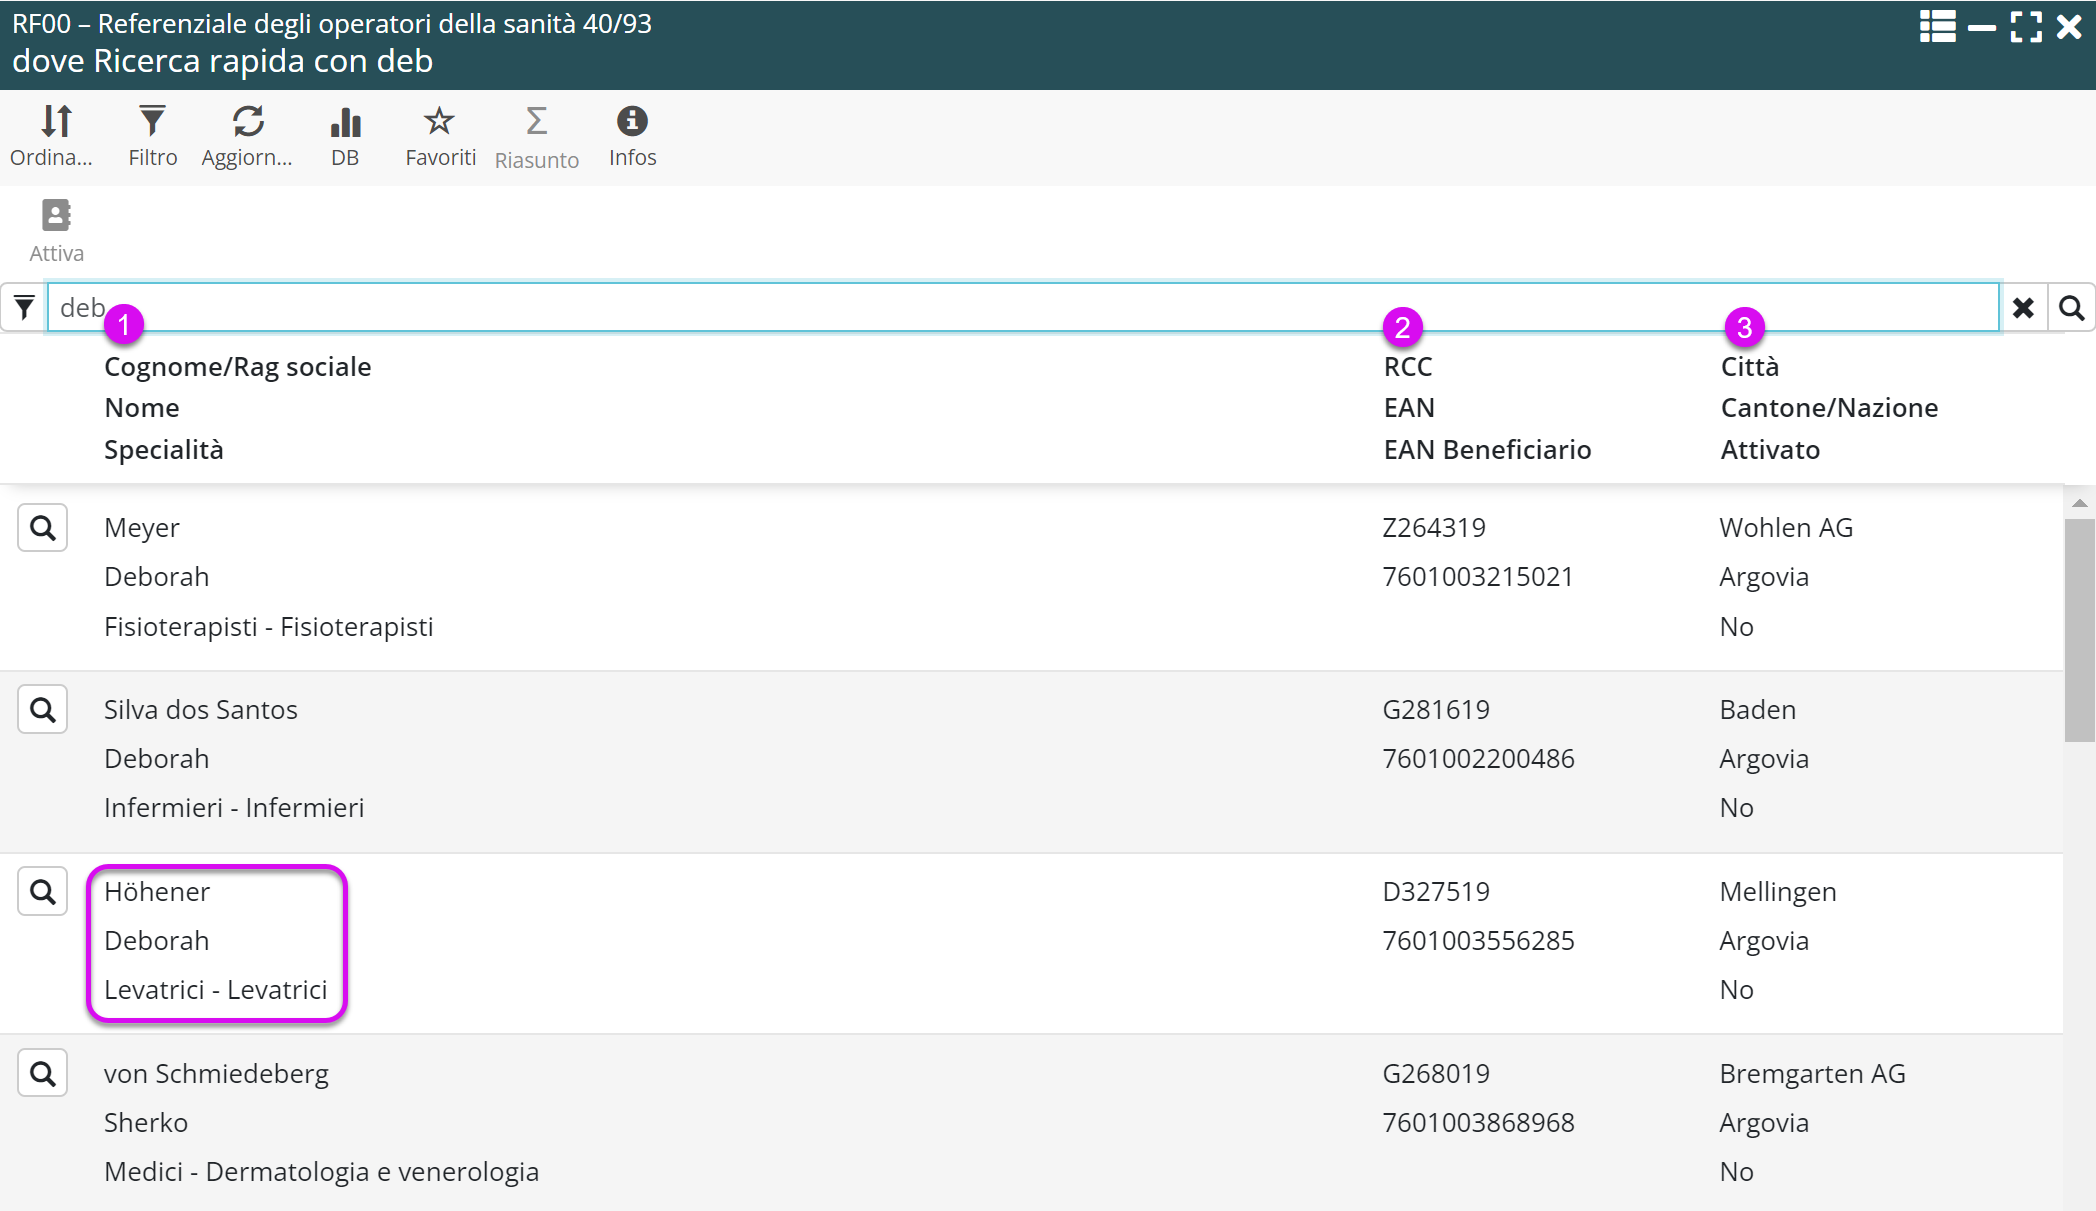Click into the quick search field
2096x1211 pixels.
pos(1000,308)
